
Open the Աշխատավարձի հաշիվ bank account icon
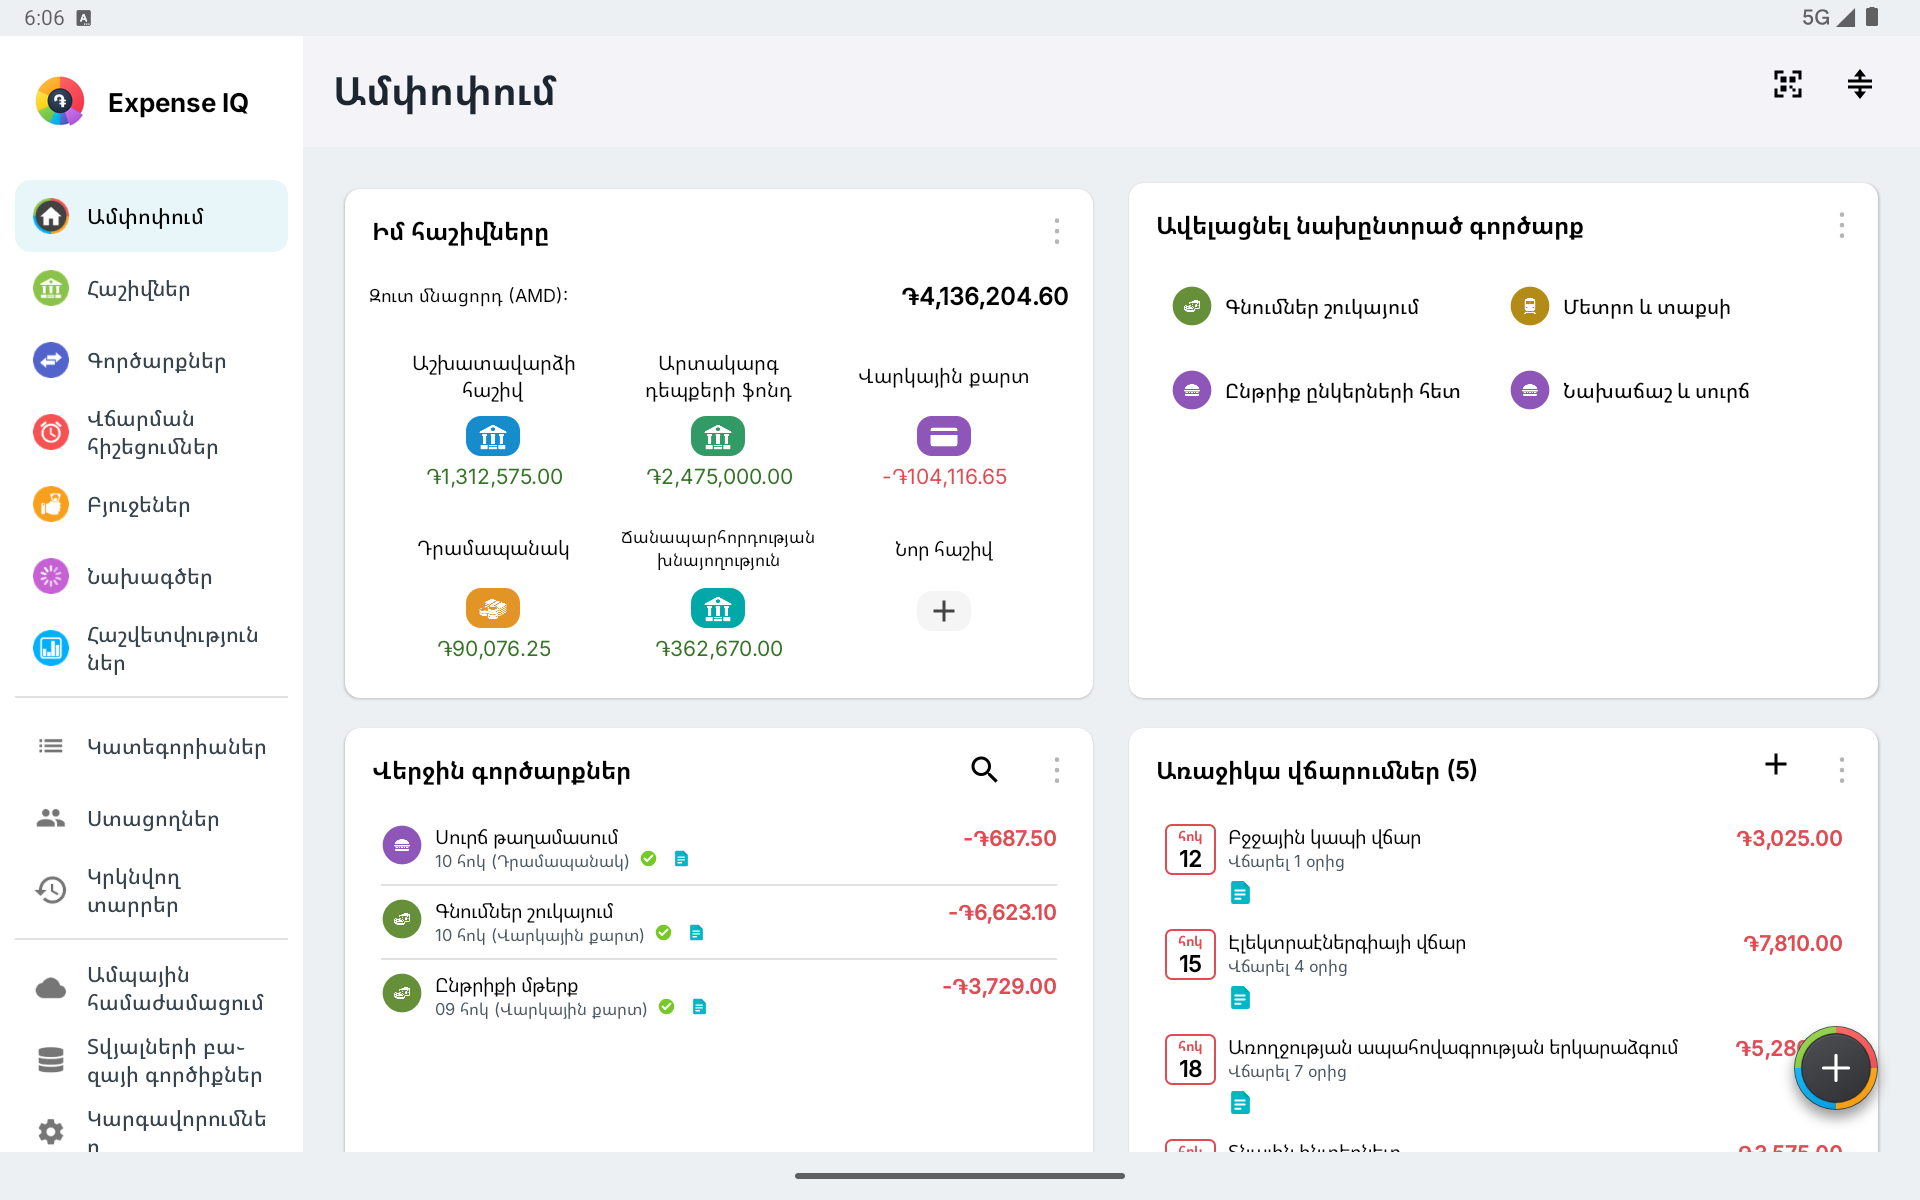[x=493, y=436]
